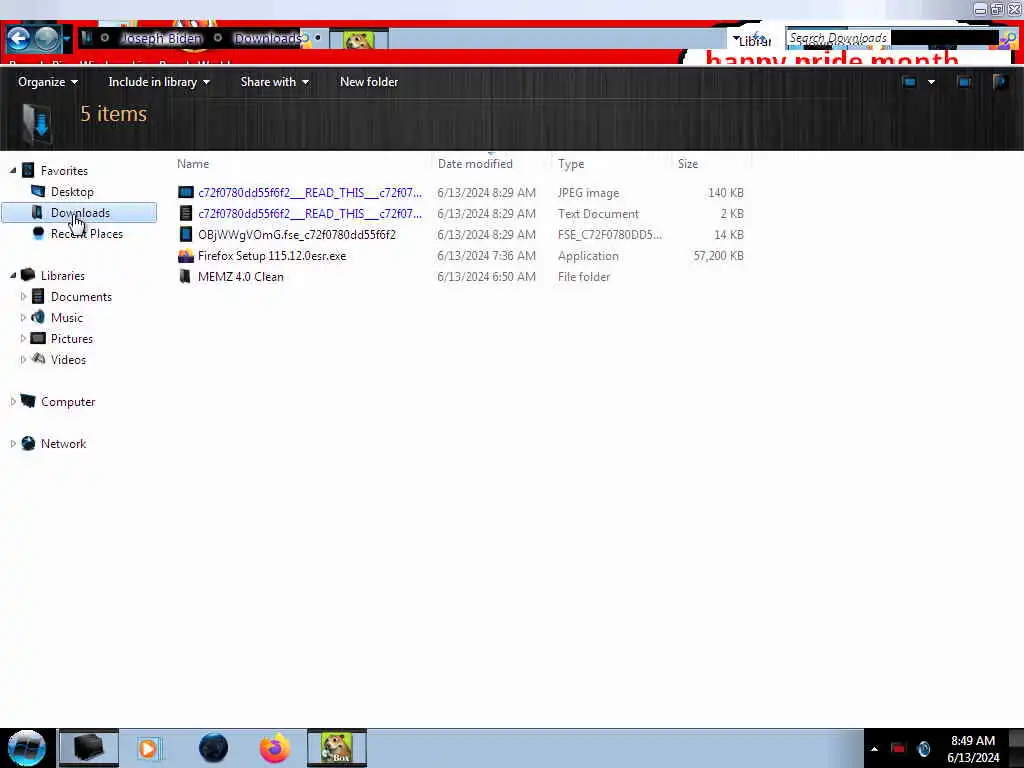This screenshot has height=768, width=1024.
Task: Select the Music library
Action: coord(67,317)
